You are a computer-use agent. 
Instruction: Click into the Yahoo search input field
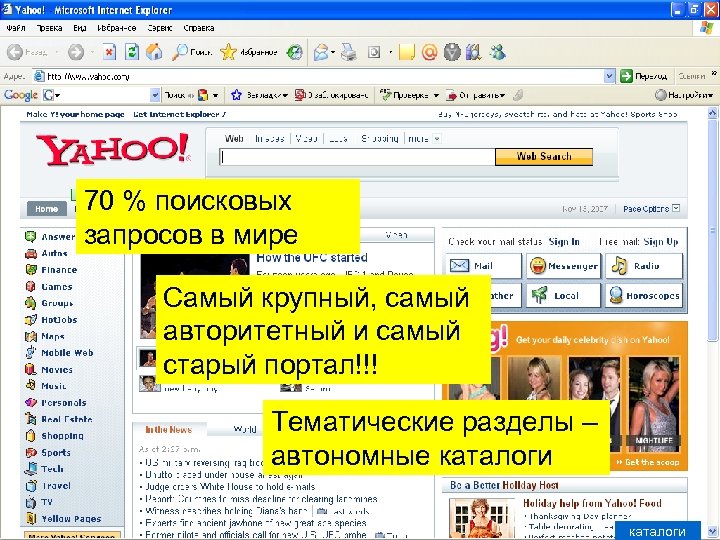pyautogui.click(x=357, y=157)
